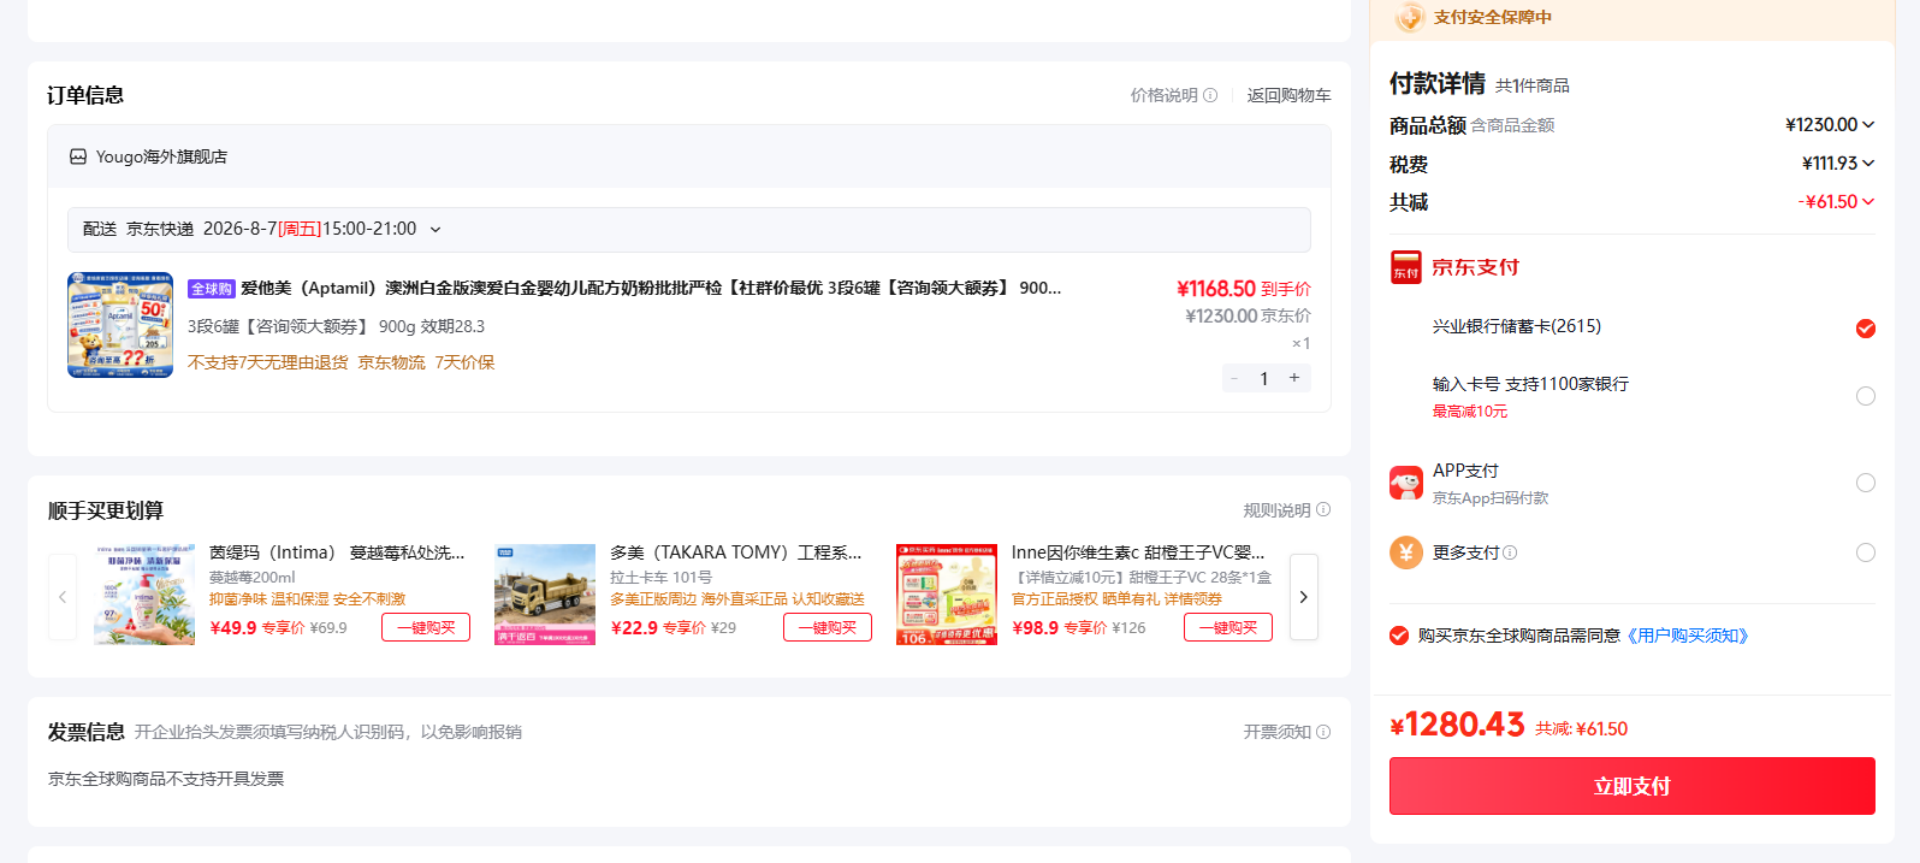The width and height of the screenshot is (1920, 863).
Task: Open the Aptamil milk powder product thumbnail
Action: (120, 325)
